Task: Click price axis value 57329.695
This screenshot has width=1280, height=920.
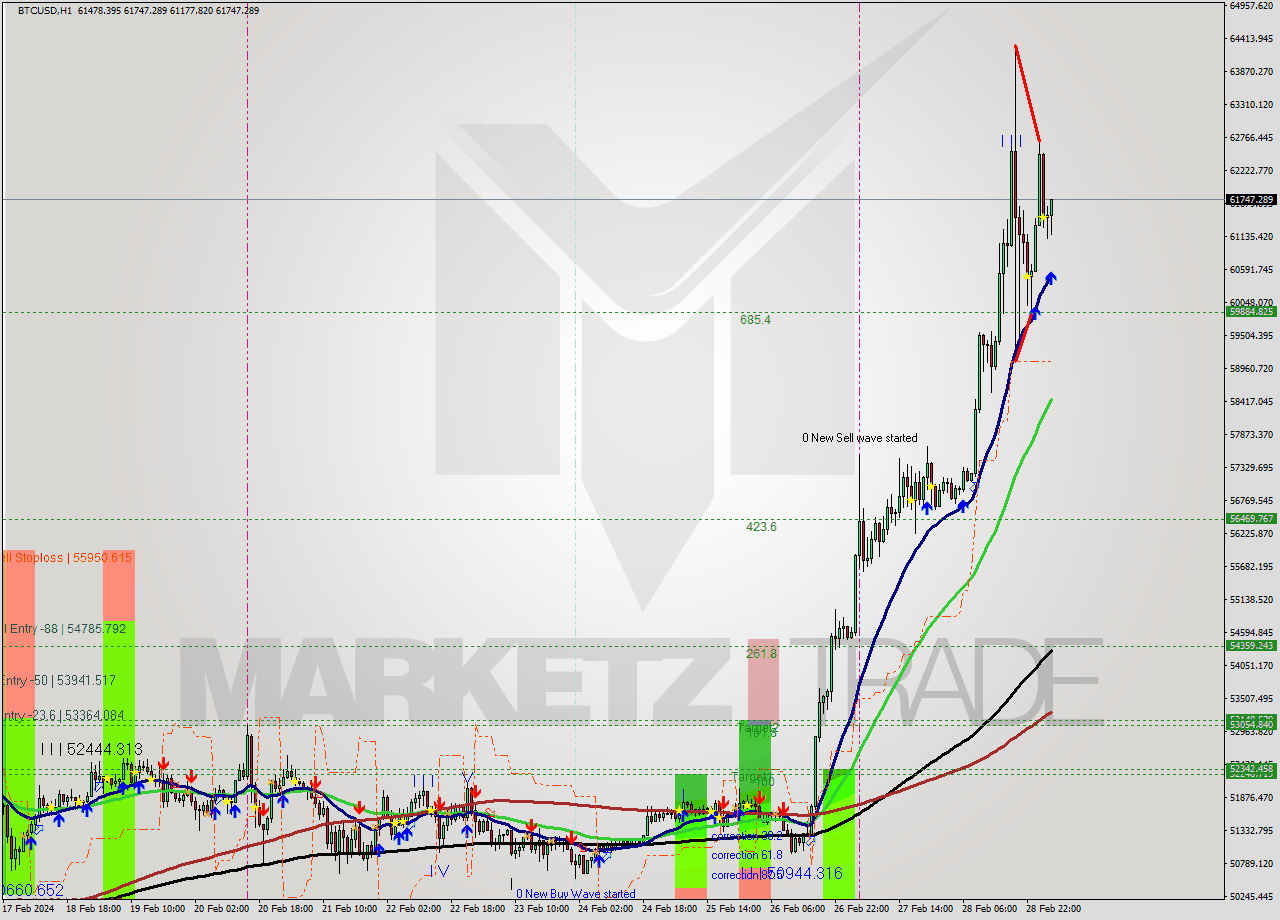Action: point(1250,468)
